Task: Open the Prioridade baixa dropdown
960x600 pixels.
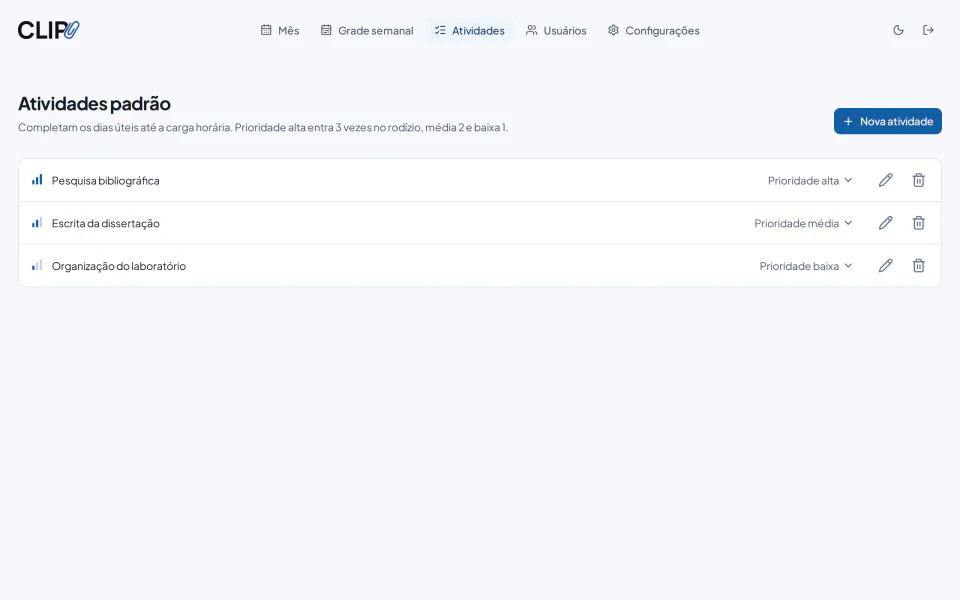Action: pyautogui.click(x=806, y=266)
